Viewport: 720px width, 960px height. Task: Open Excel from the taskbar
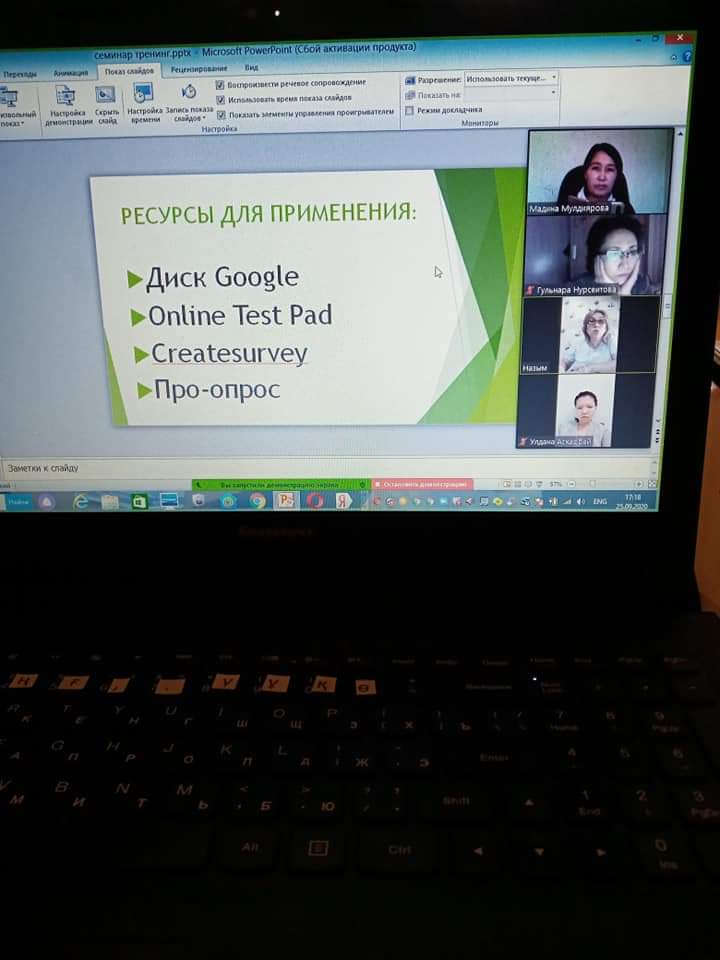[x=139, y=502]
